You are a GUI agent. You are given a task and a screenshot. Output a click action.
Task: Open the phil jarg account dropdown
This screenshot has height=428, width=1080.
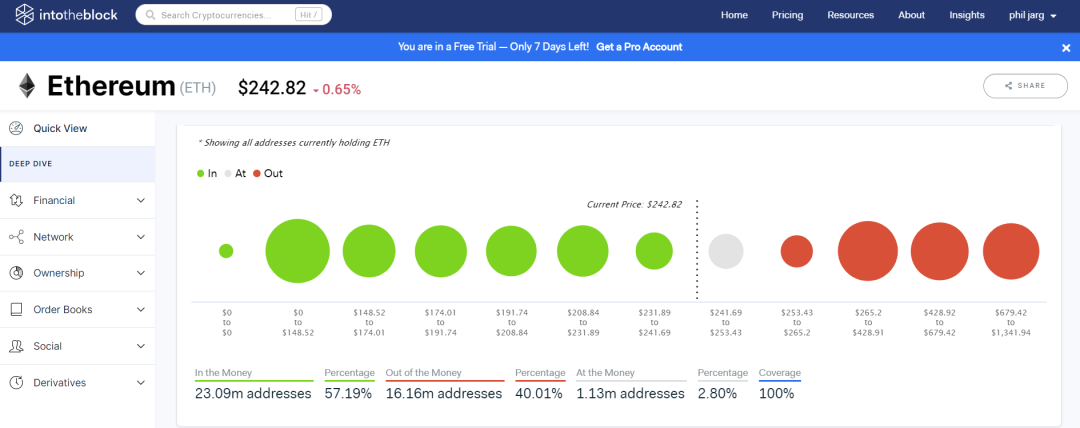click(1032, 15)
